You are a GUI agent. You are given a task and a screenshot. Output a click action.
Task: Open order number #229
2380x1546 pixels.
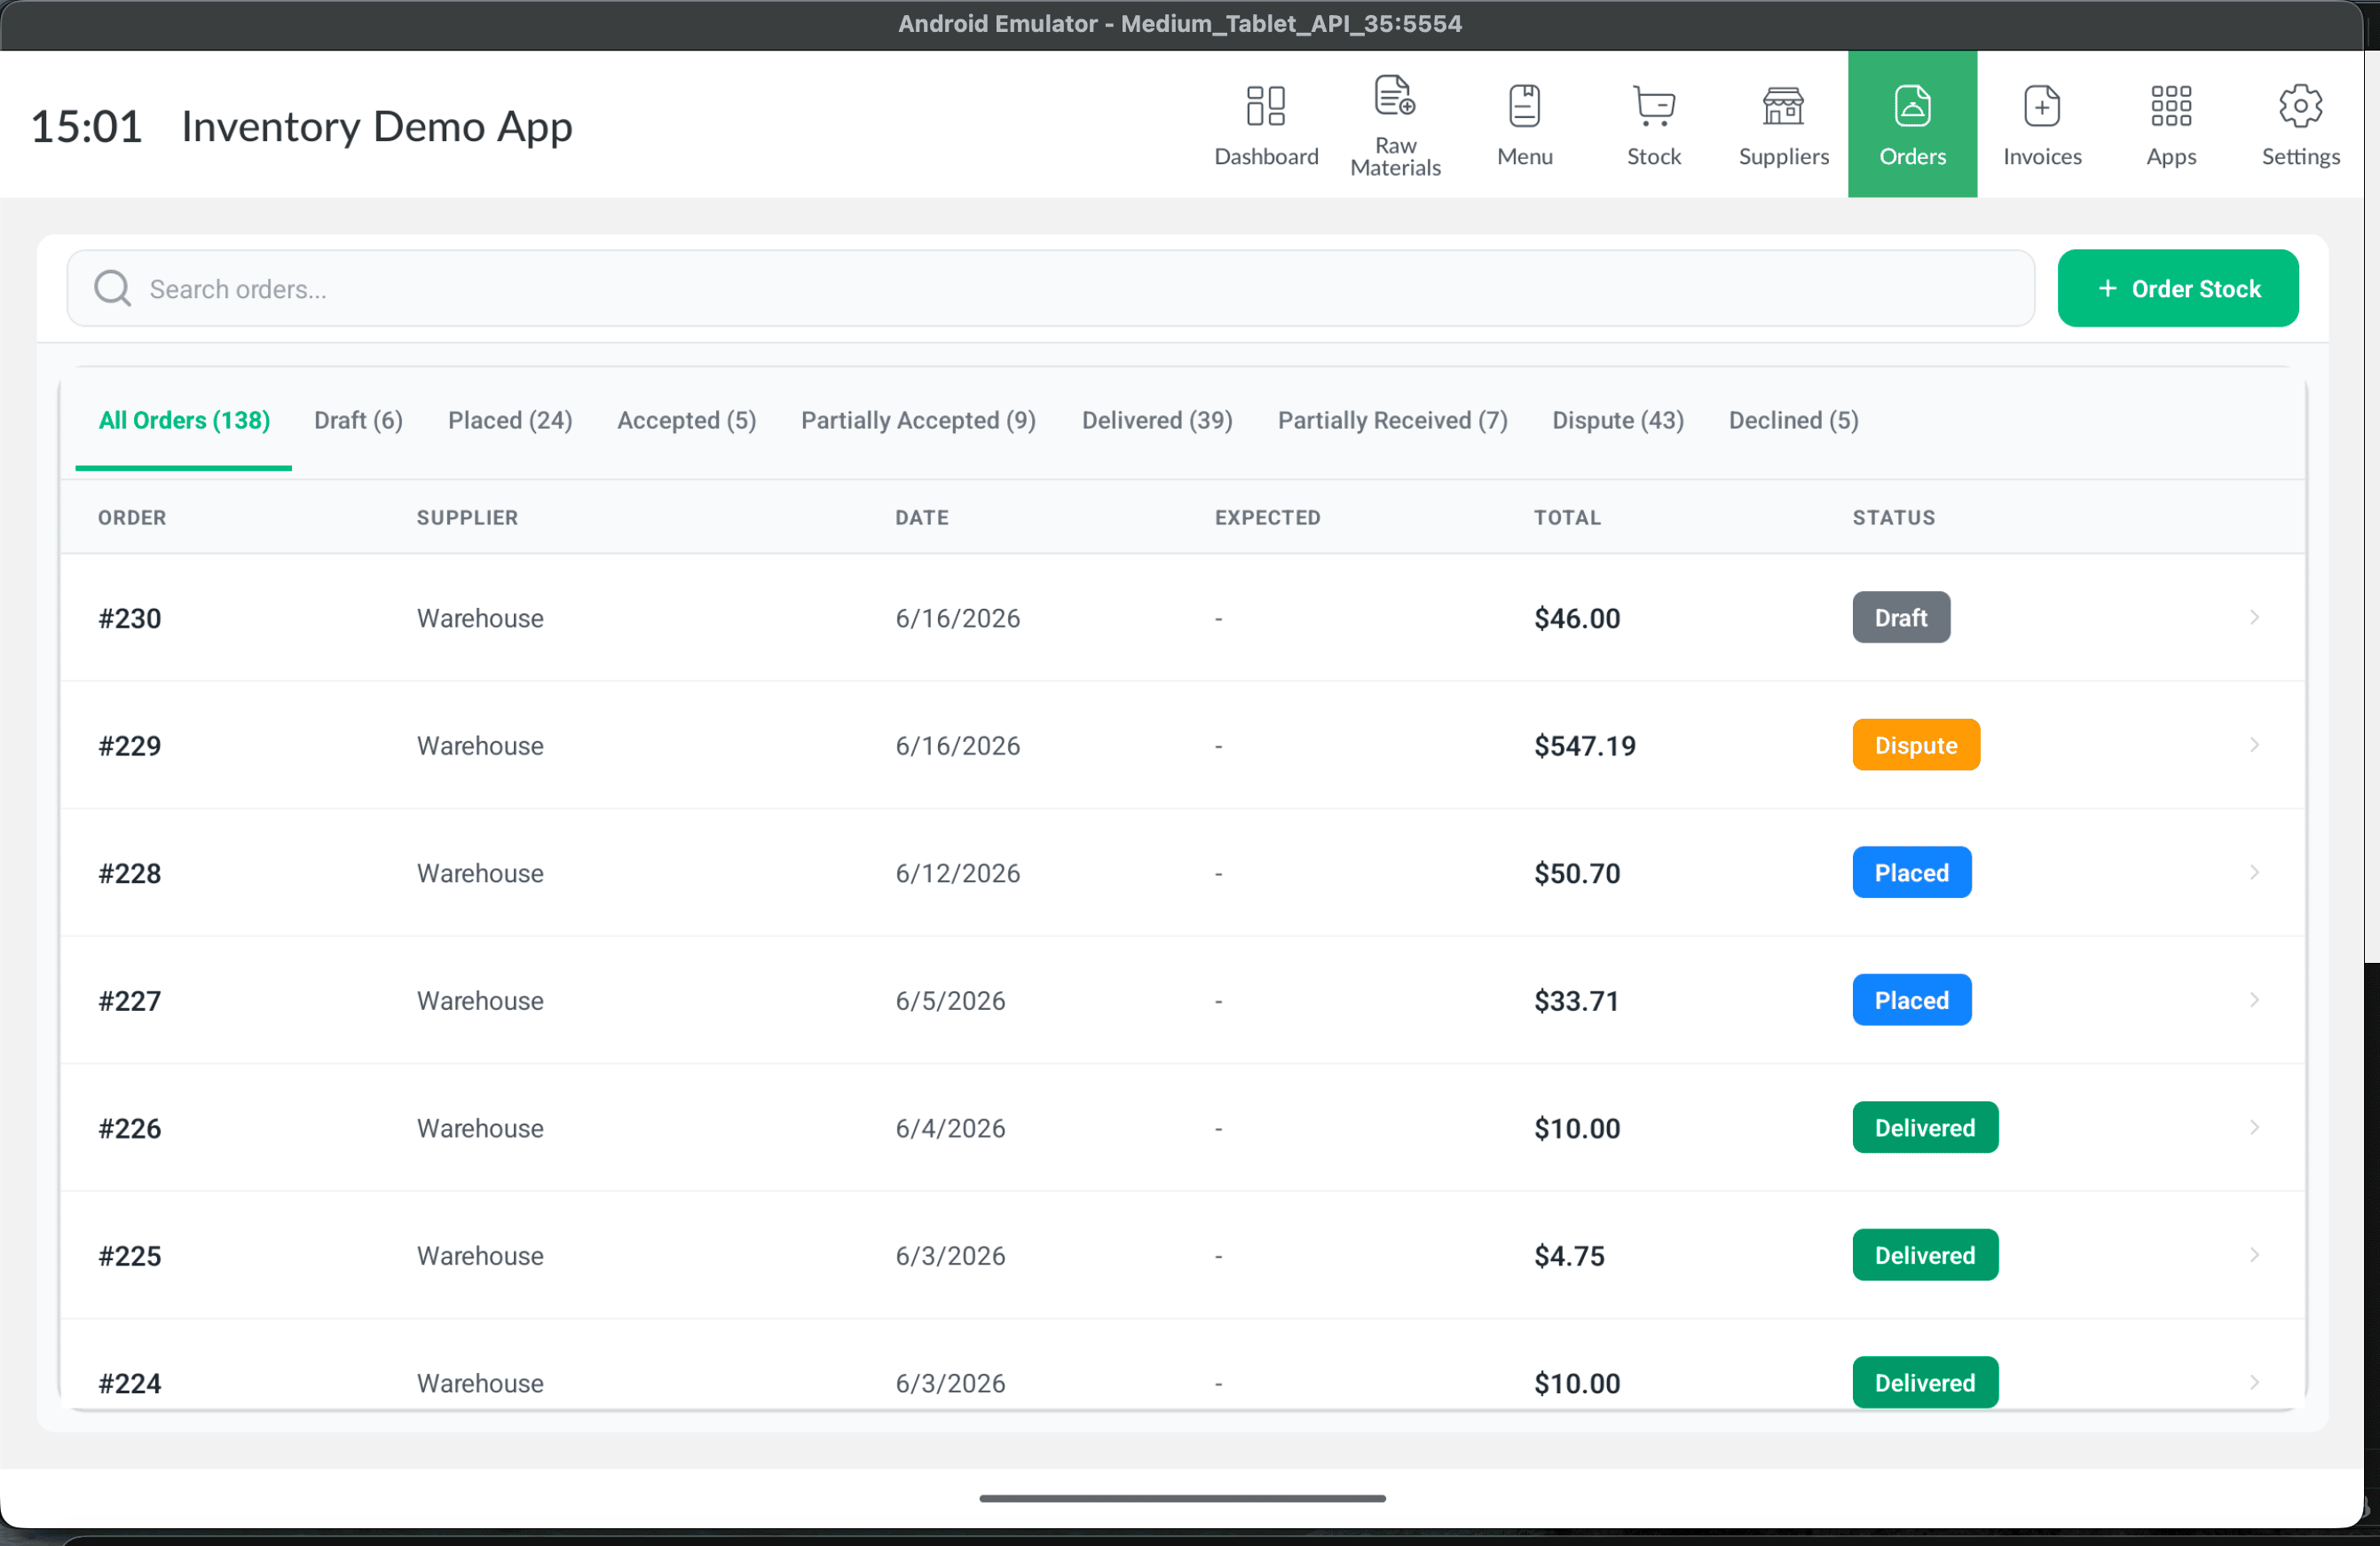coord(129,745)
